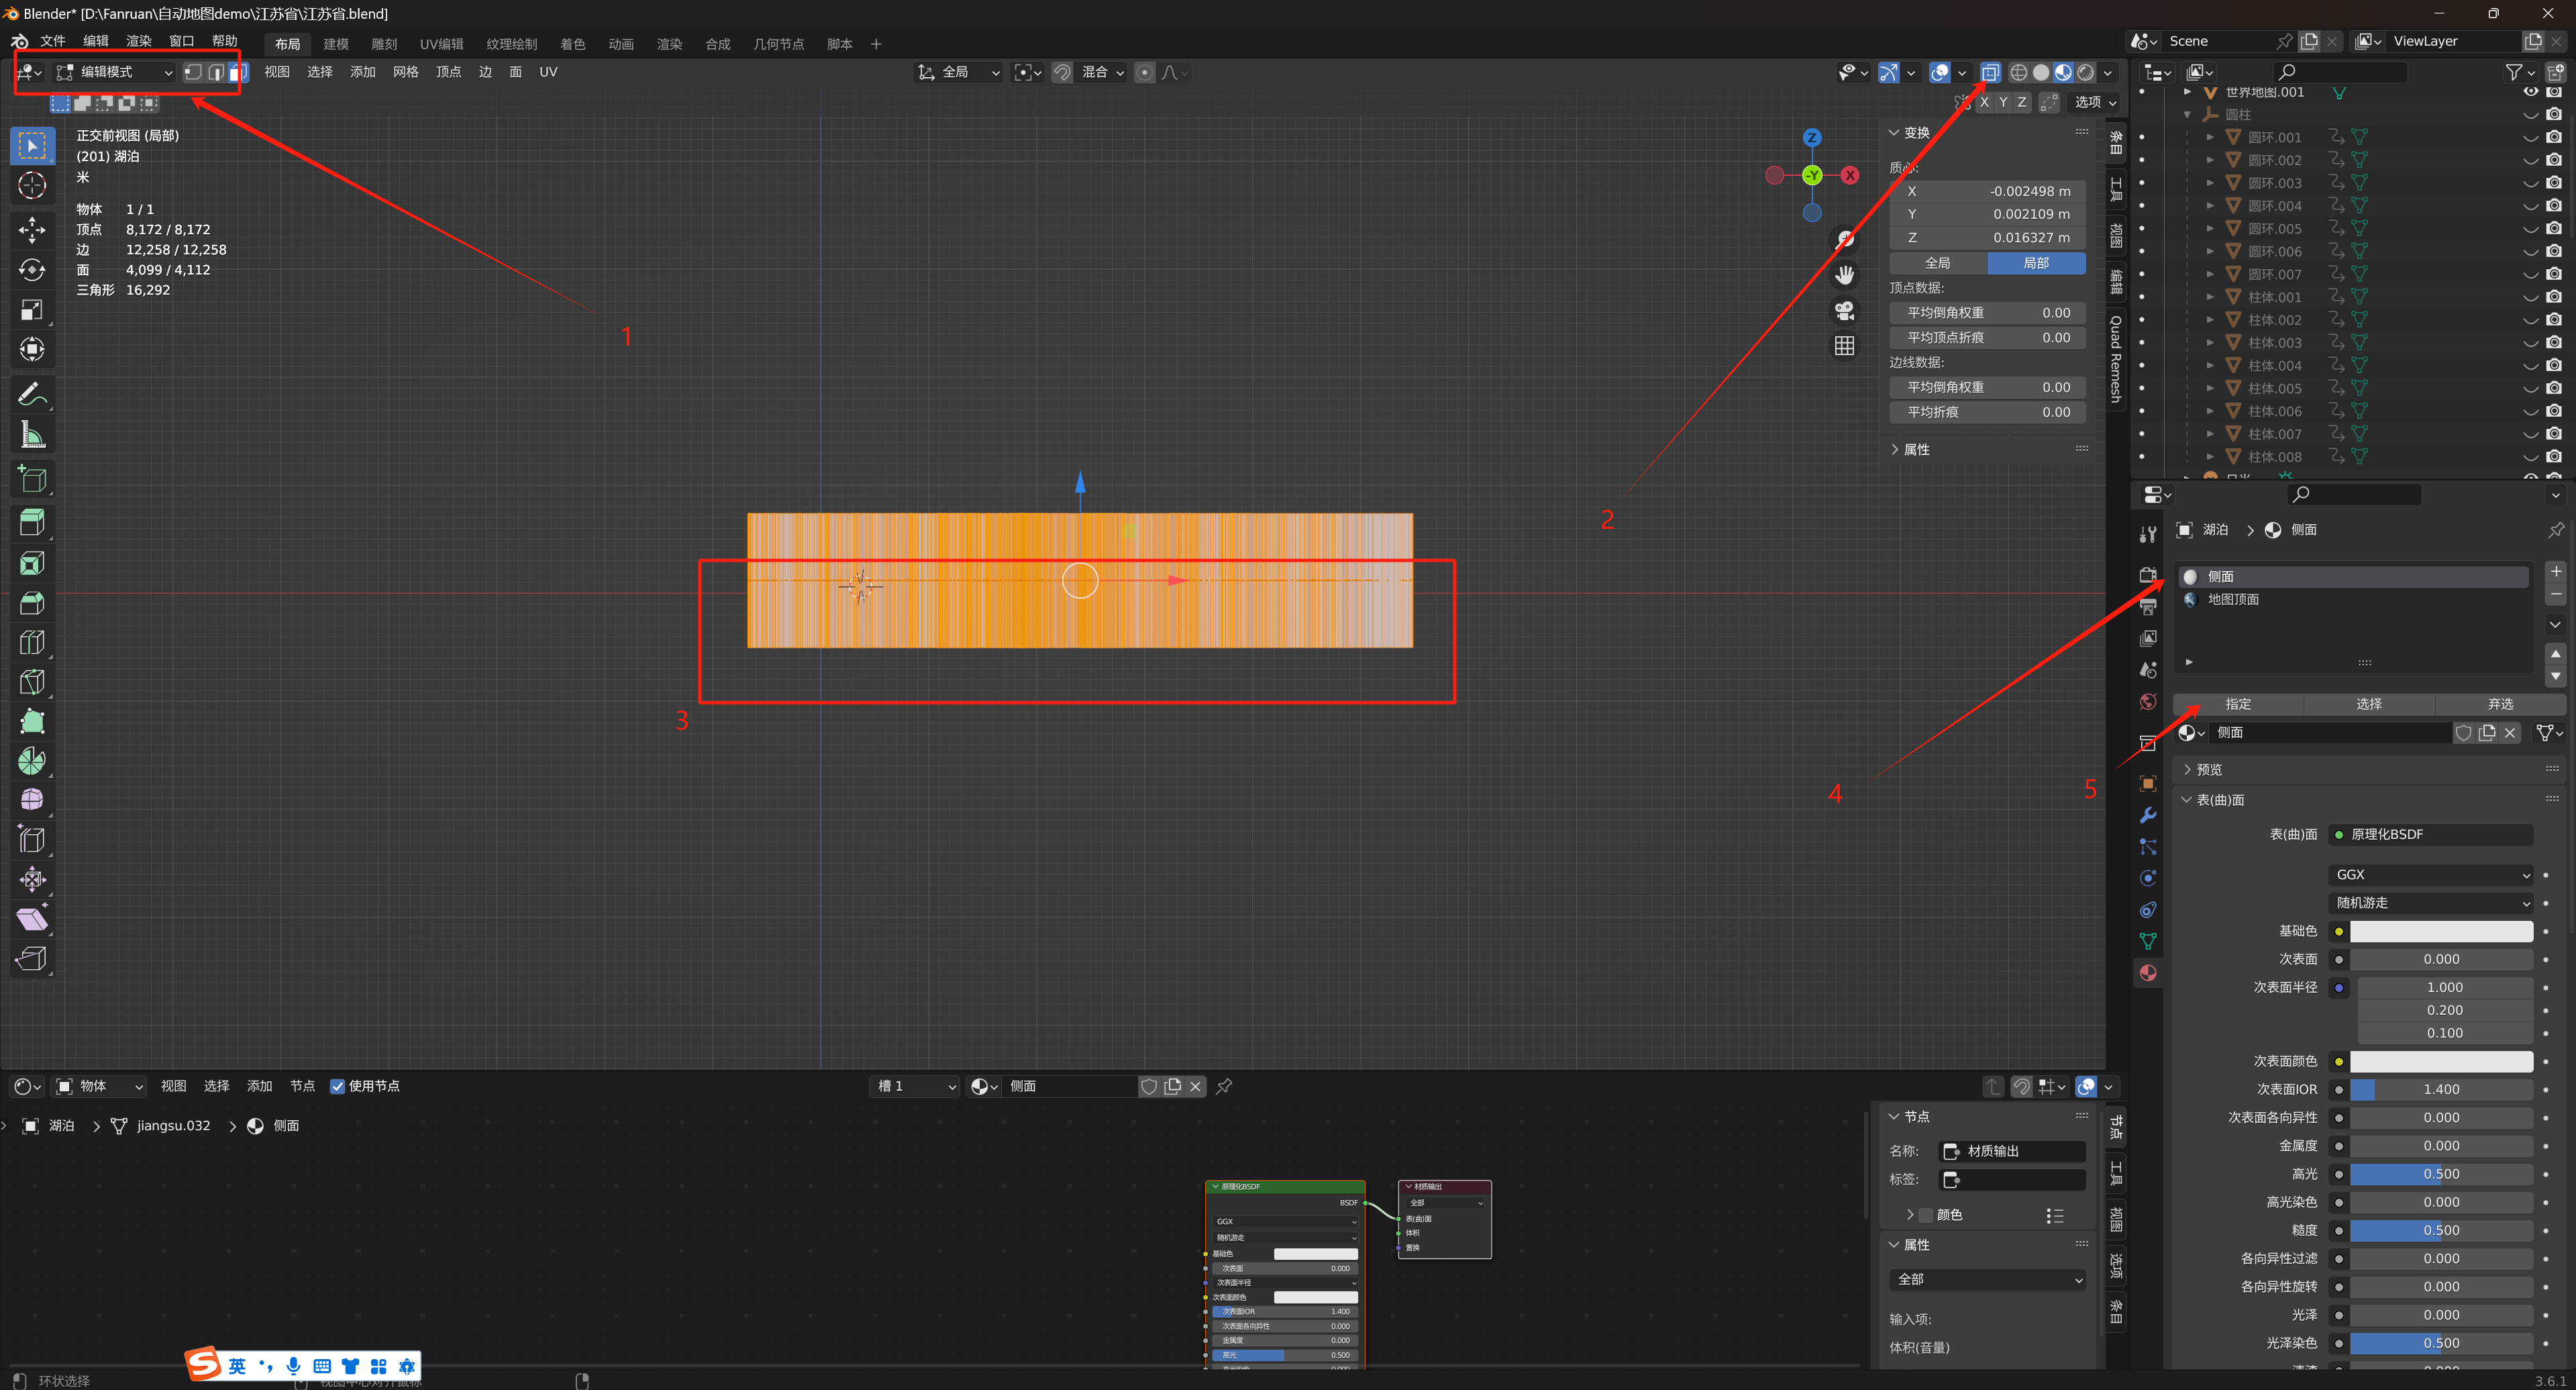Viewport: 2576px width, 1390px height.
Task: Open the 随机游走 subsurface method dropdown
Action: pos(2431,903)
